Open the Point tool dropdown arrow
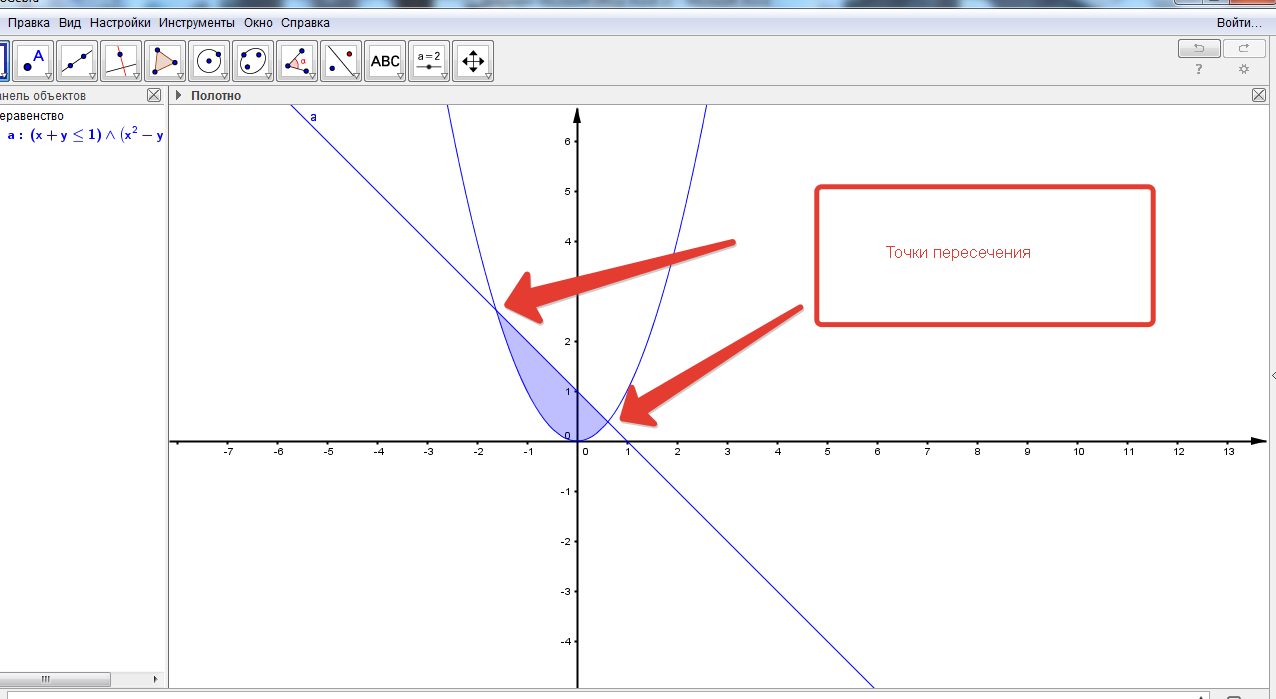1276x699 pixels. click(x=48, y=76)
